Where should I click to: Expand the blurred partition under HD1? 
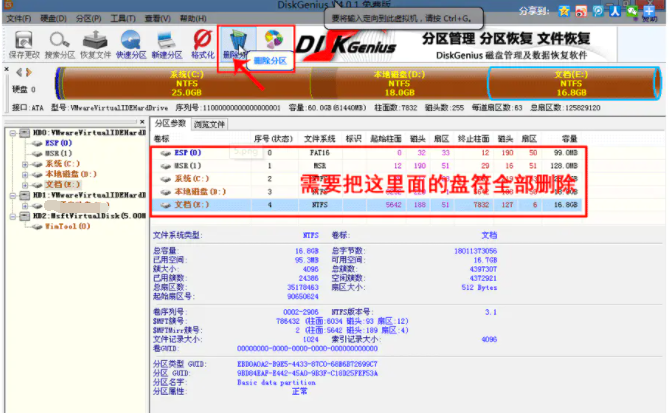click(x=25, y=206)
